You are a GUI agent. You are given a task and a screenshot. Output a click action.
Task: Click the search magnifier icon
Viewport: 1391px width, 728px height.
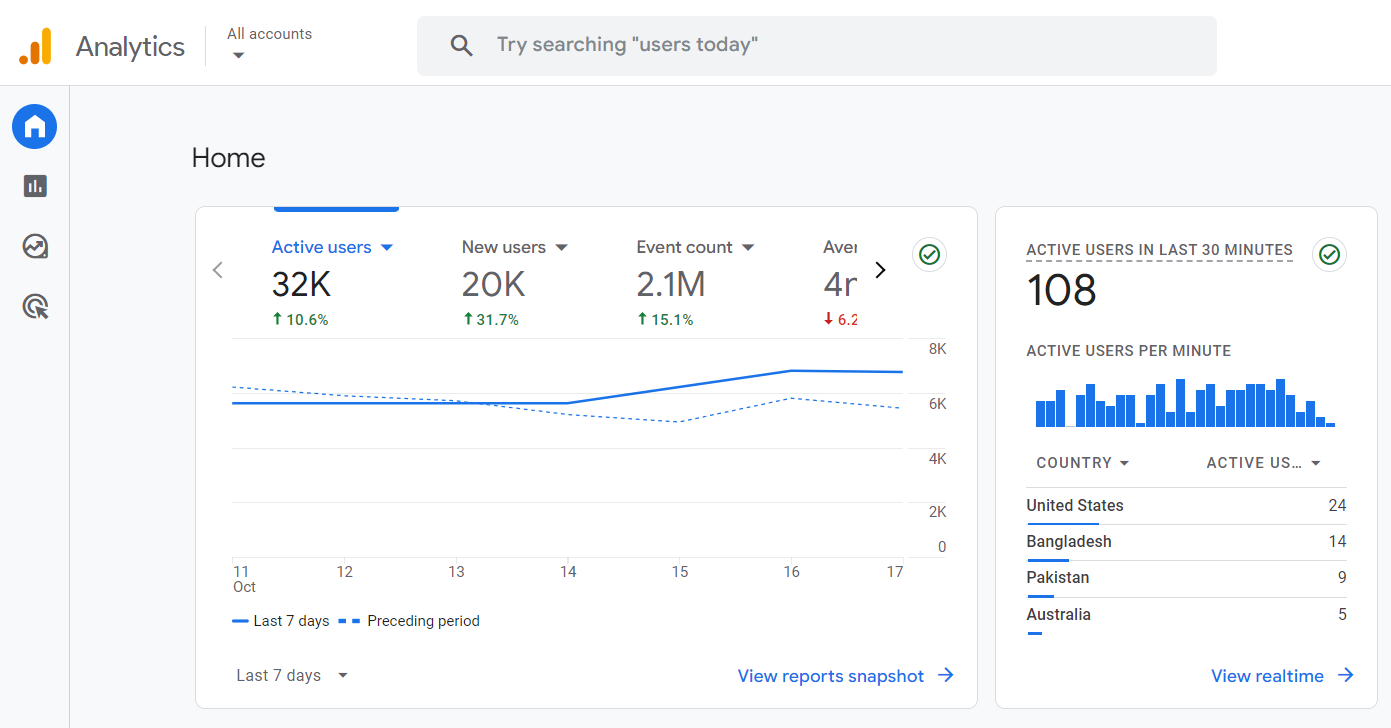click(461, 45)
